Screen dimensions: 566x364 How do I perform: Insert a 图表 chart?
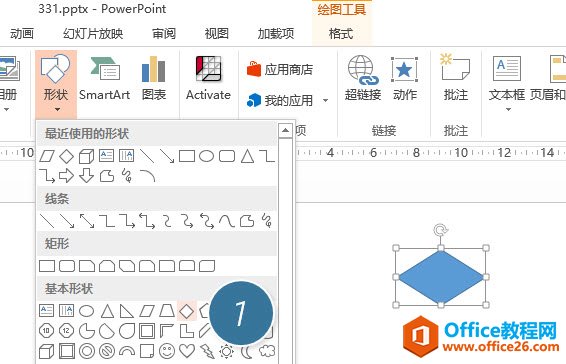[x=154, y=78]
